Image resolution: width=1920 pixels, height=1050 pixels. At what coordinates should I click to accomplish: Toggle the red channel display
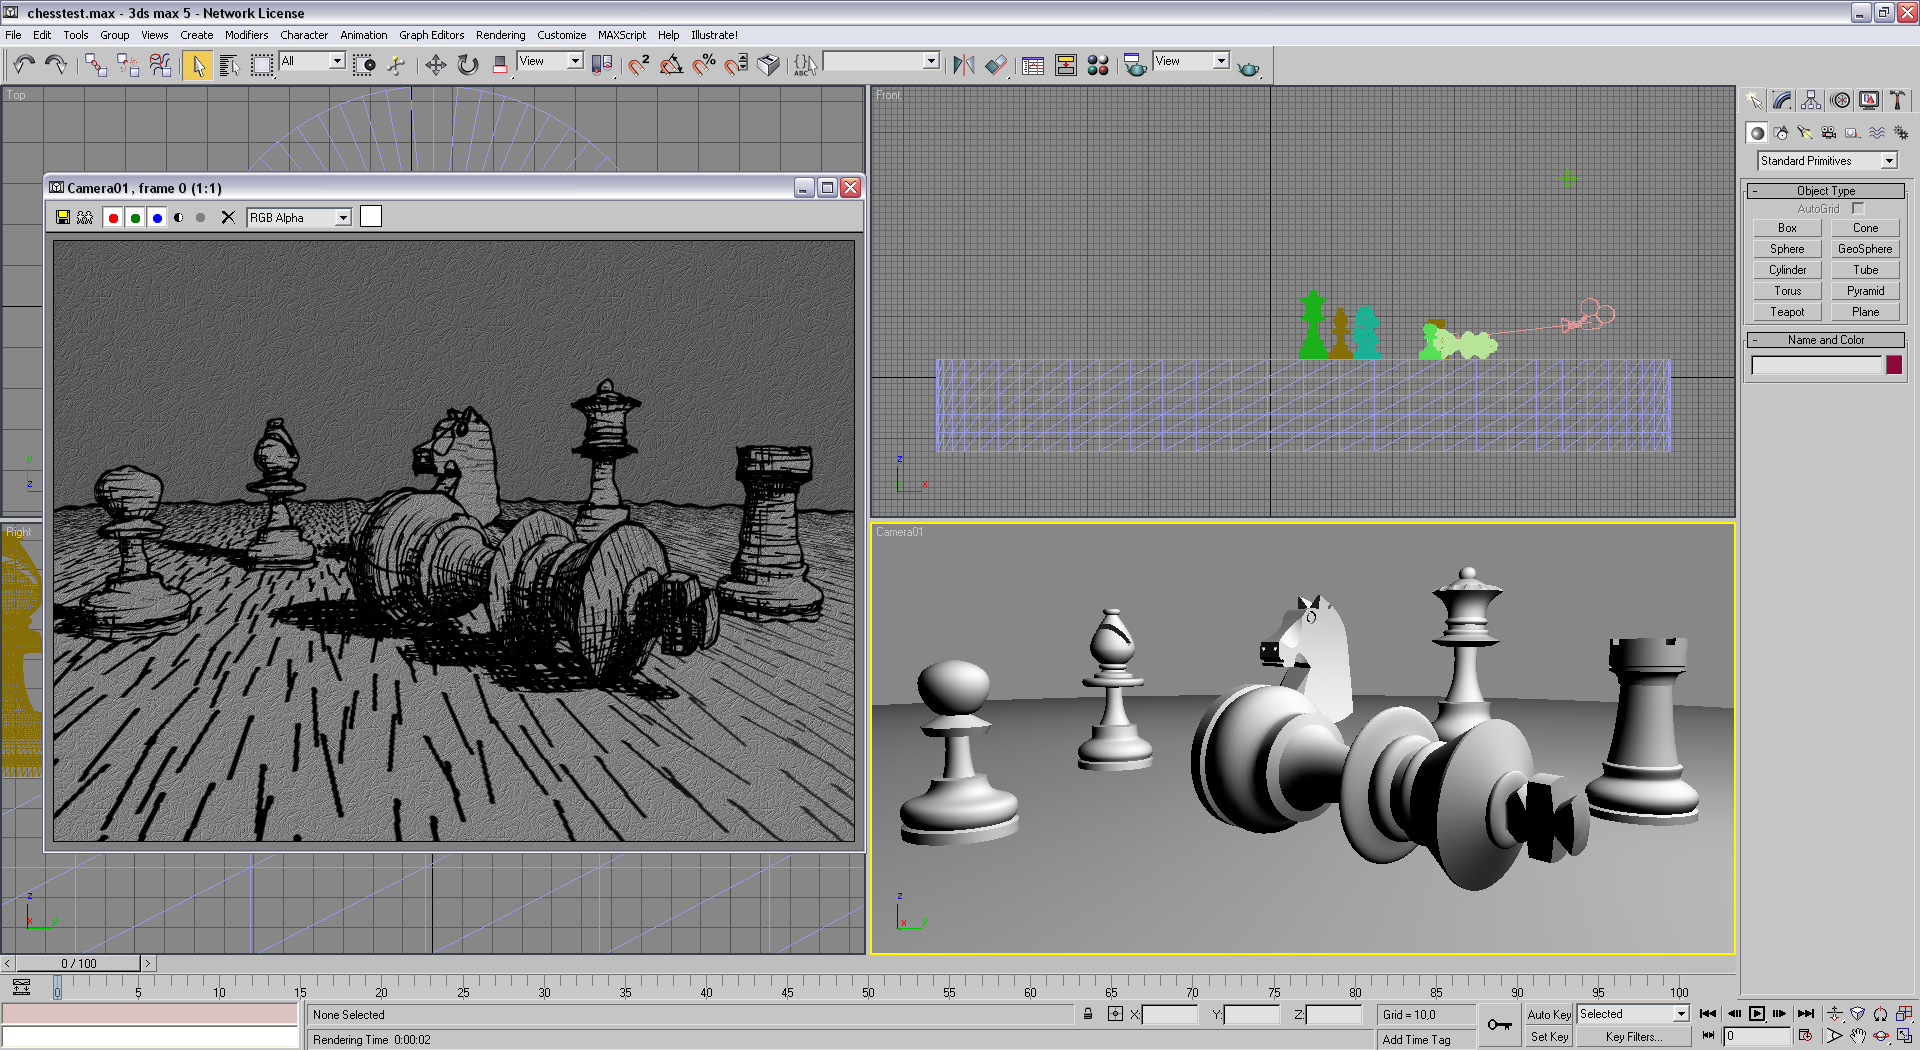click(x=113, y=217)
